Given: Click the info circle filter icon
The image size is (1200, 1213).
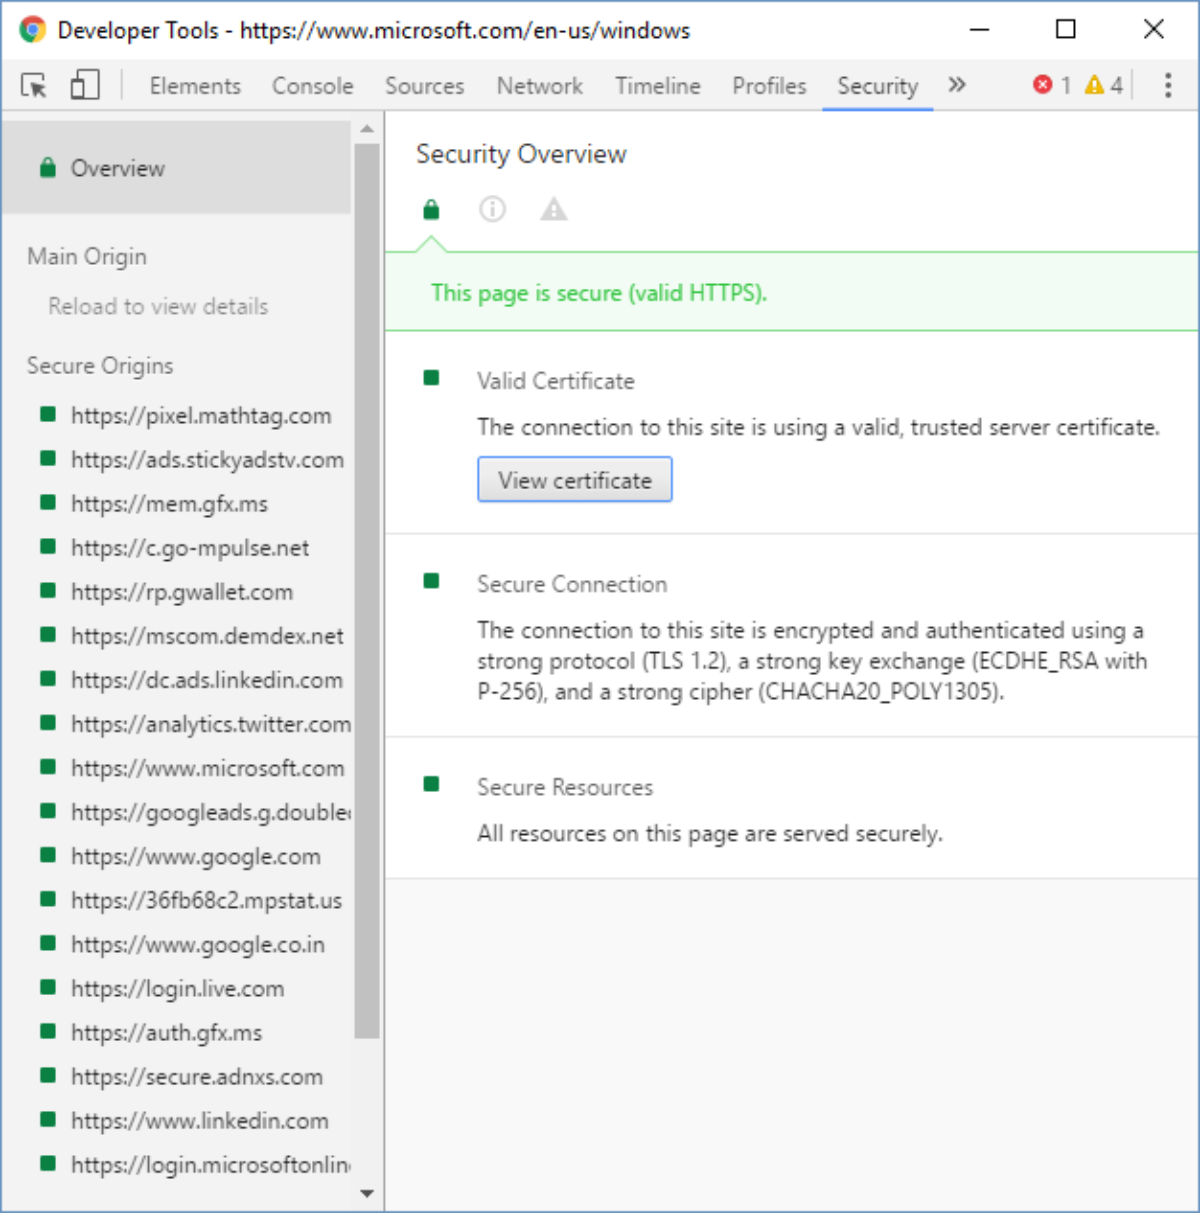Looking at the screenshot, I should (x=492, y=210).
